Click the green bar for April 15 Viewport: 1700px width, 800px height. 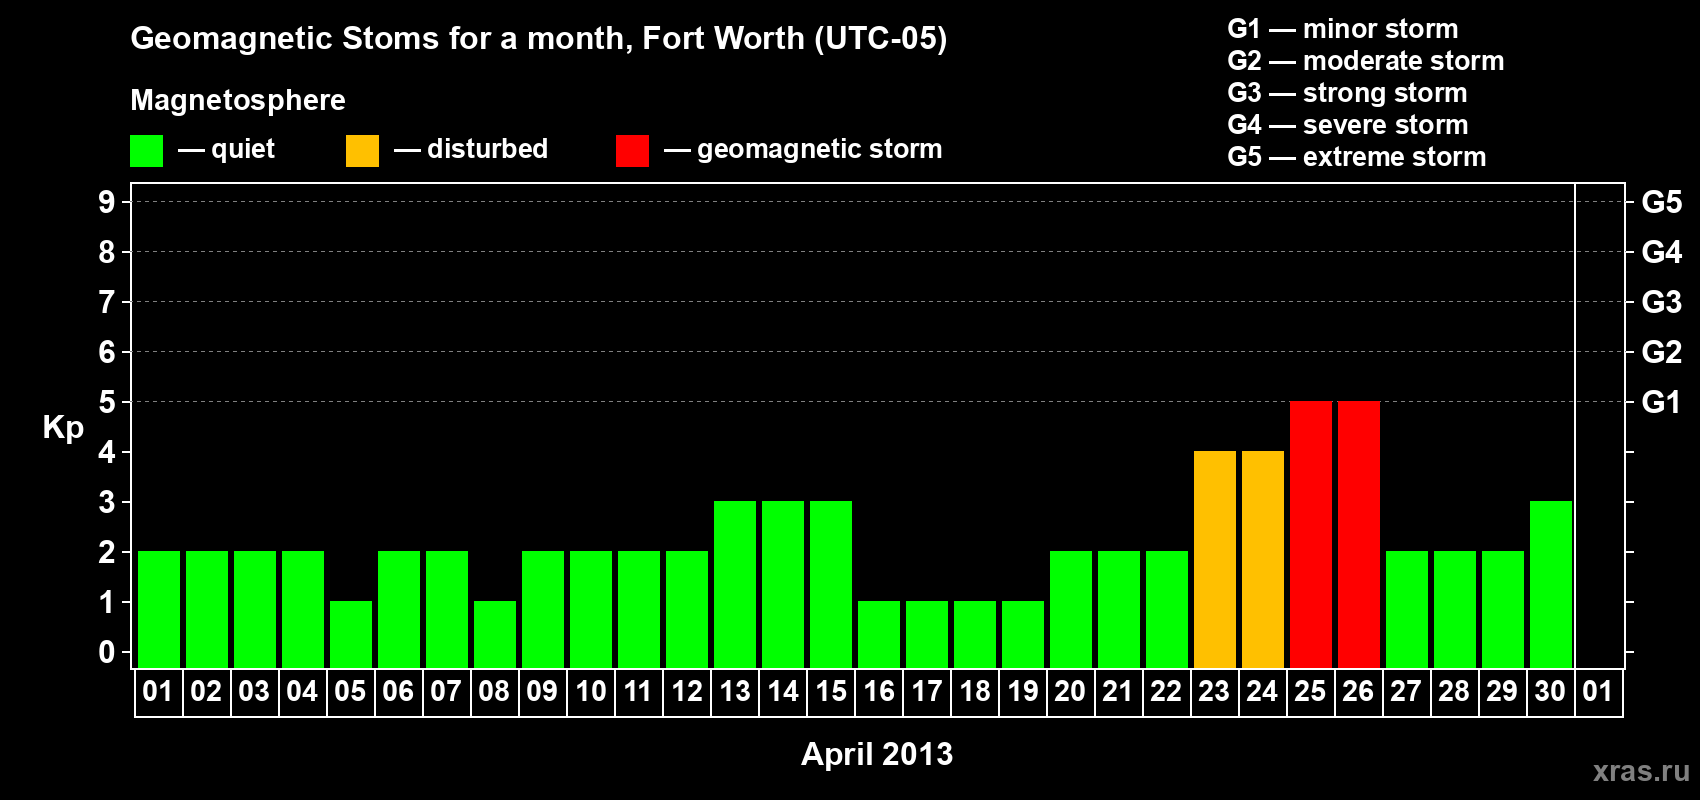pos(831,585)
